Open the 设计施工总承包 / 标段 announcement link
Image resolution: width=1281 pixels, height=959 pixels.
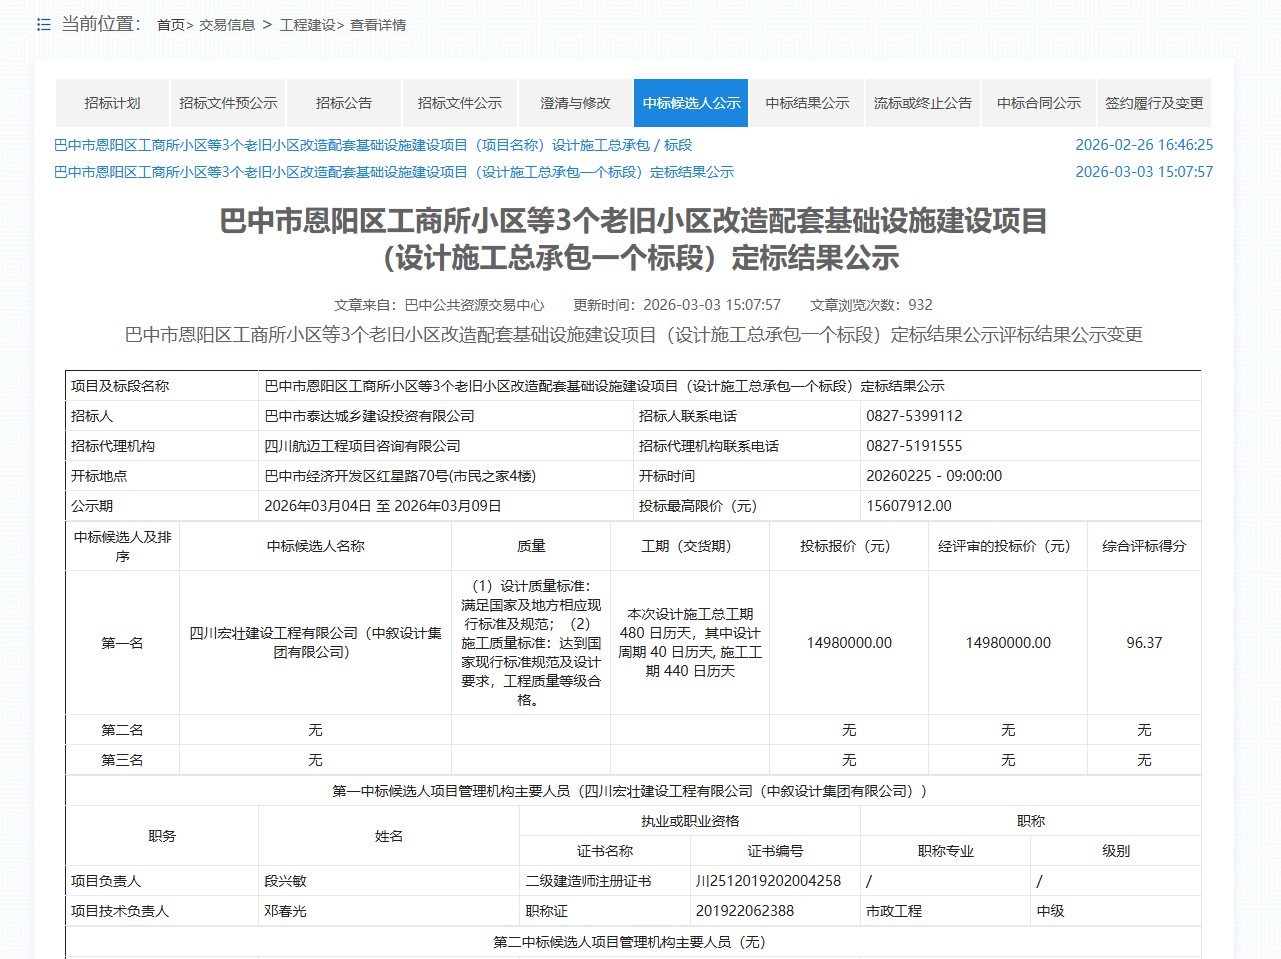(x=373, y=145)
